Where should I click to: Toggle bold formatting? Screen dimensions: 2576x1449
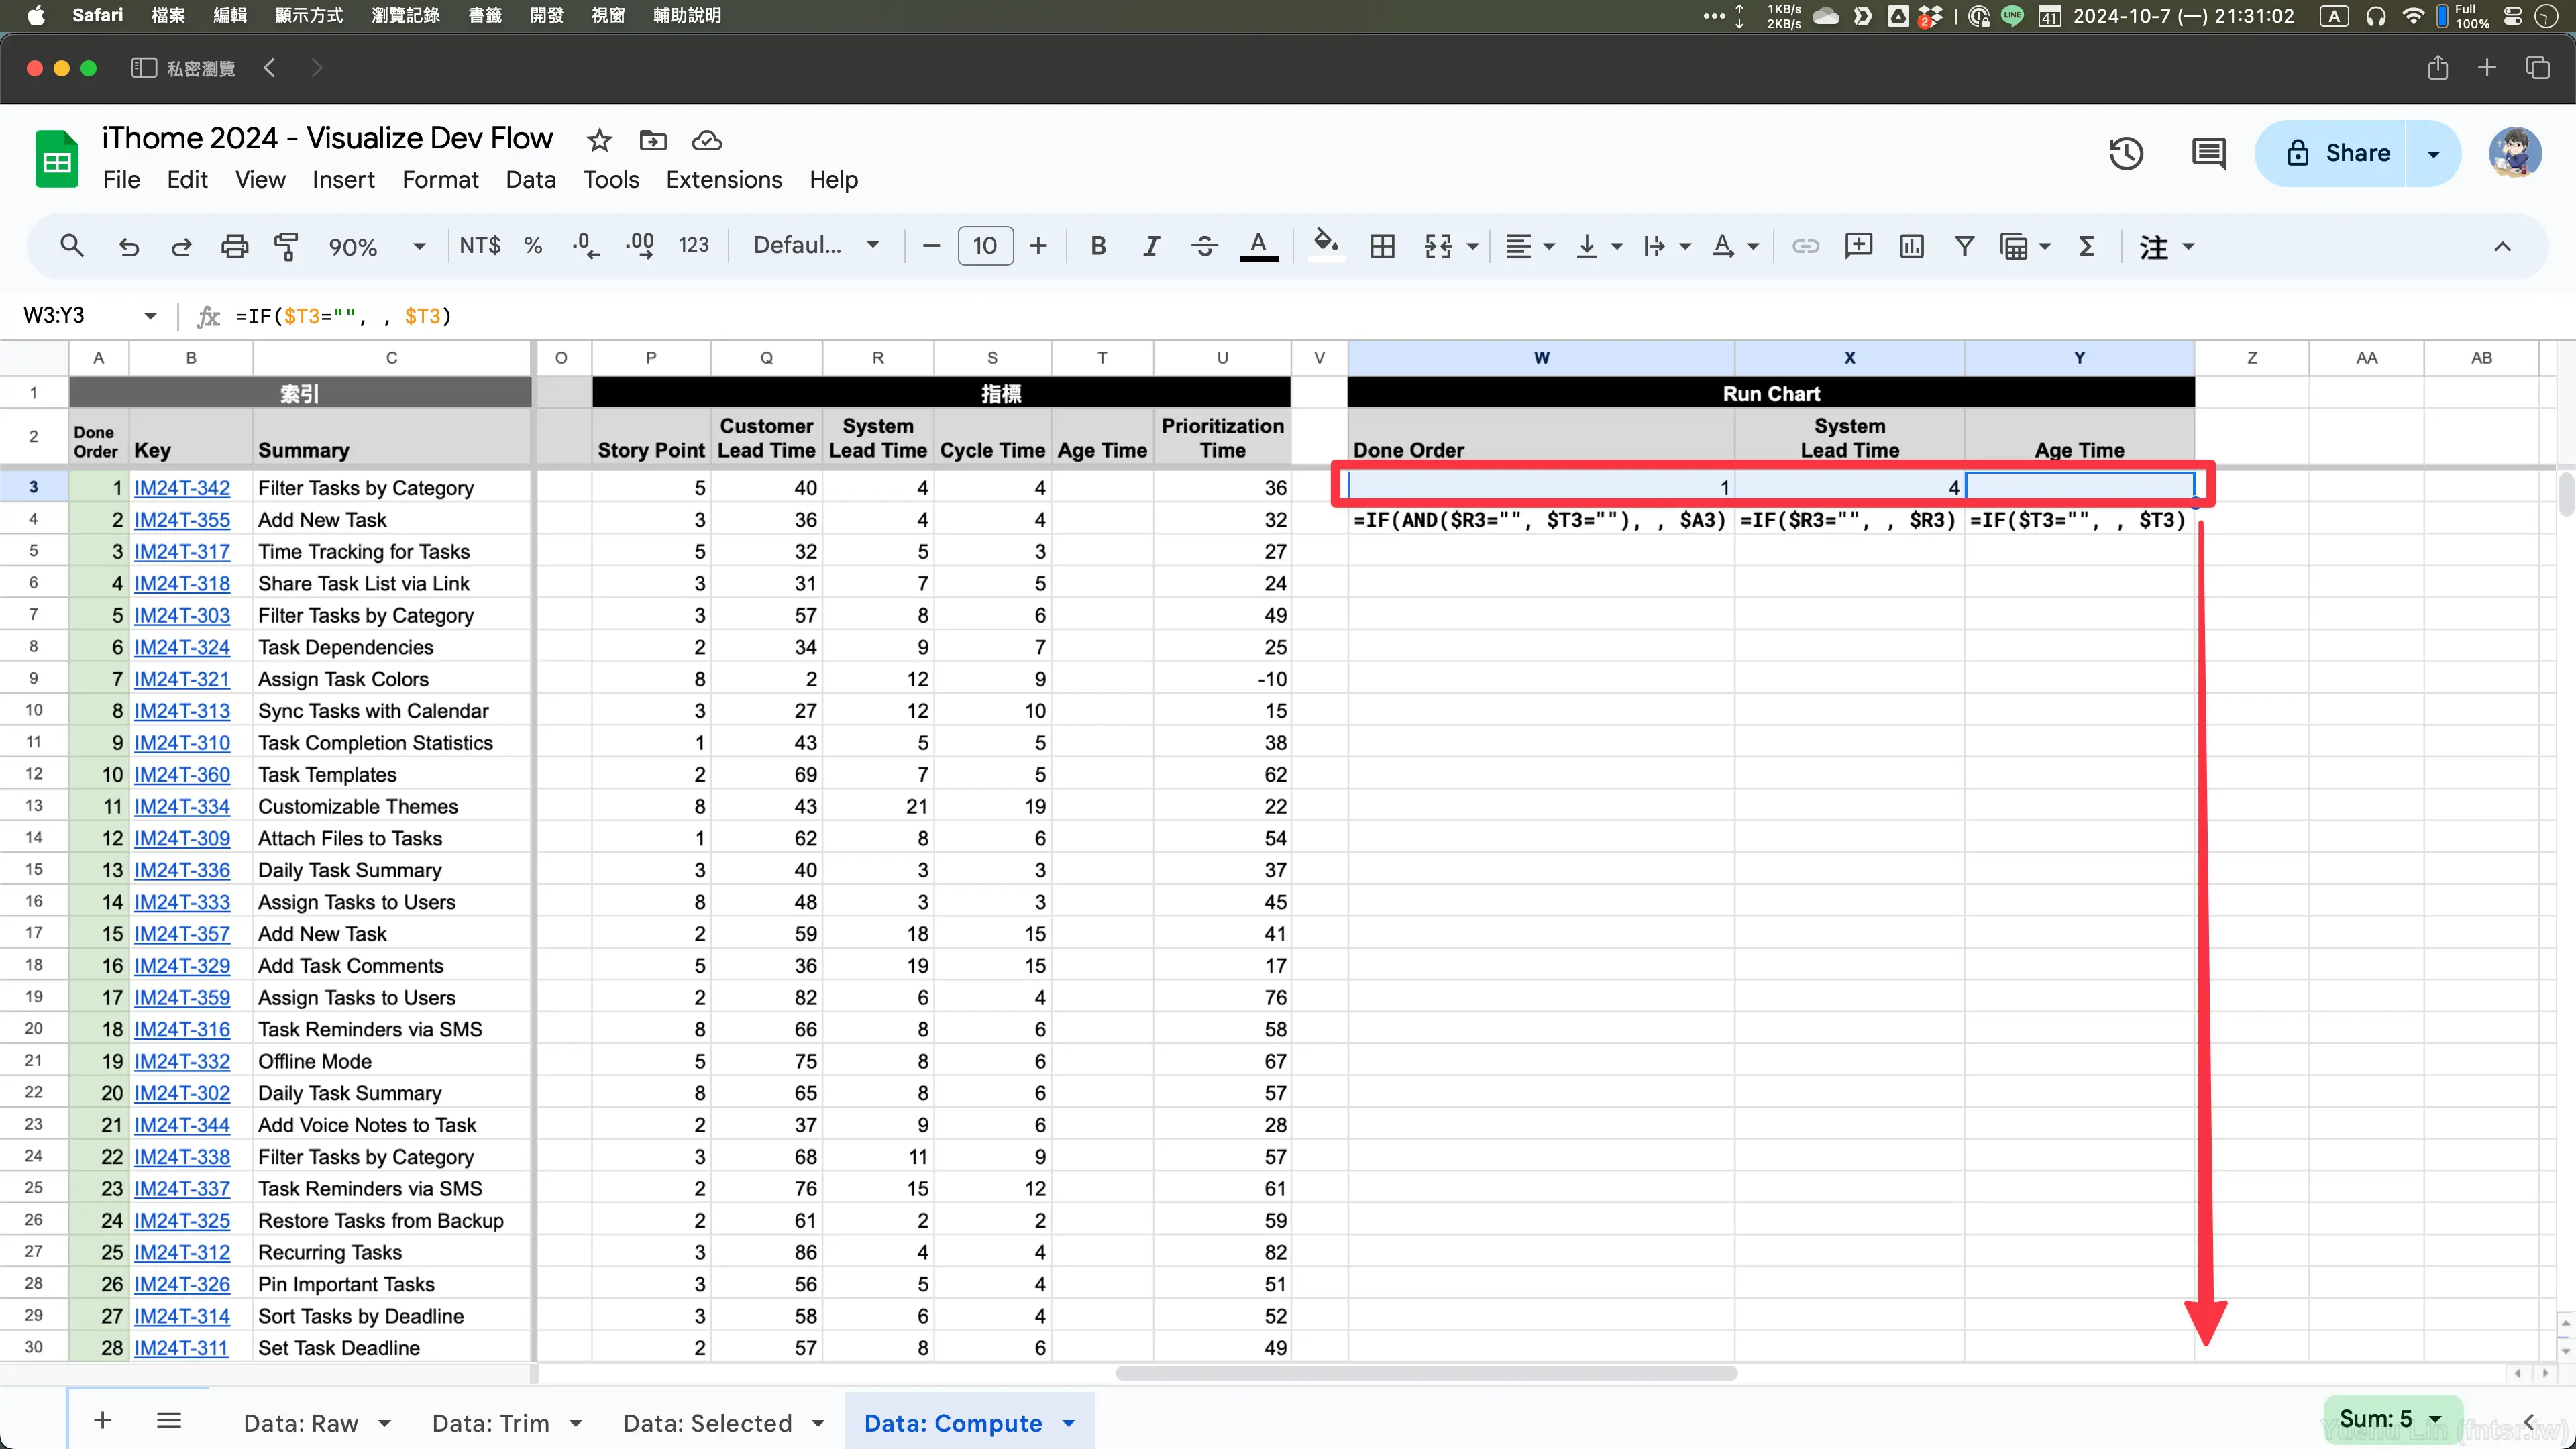(1098, 246)
